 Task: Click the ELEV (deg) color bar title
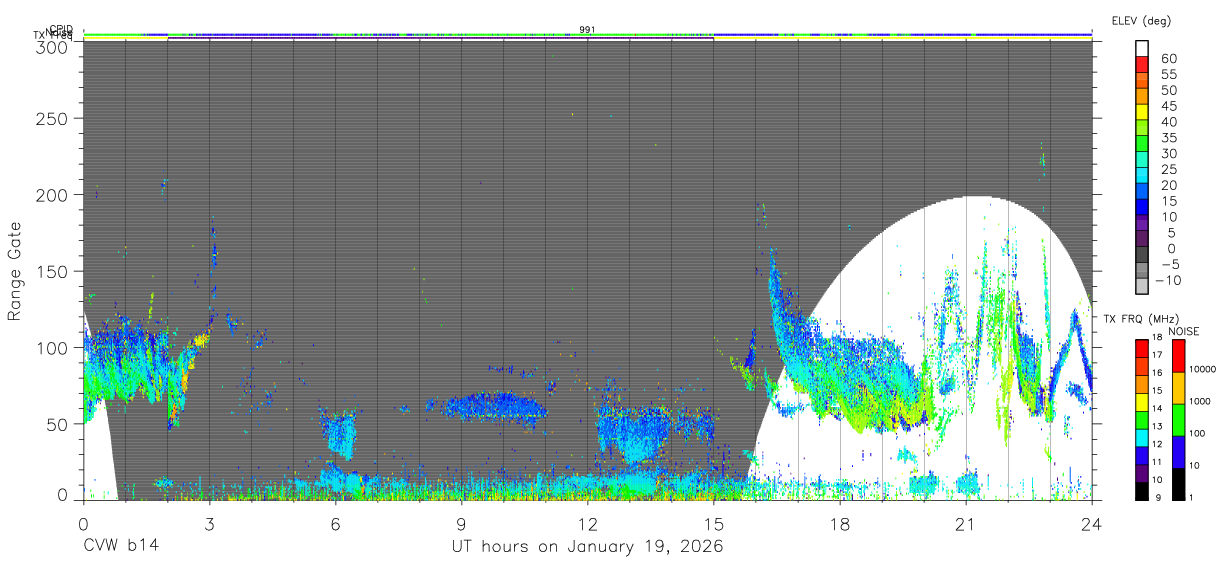[x=1141, y=20]
